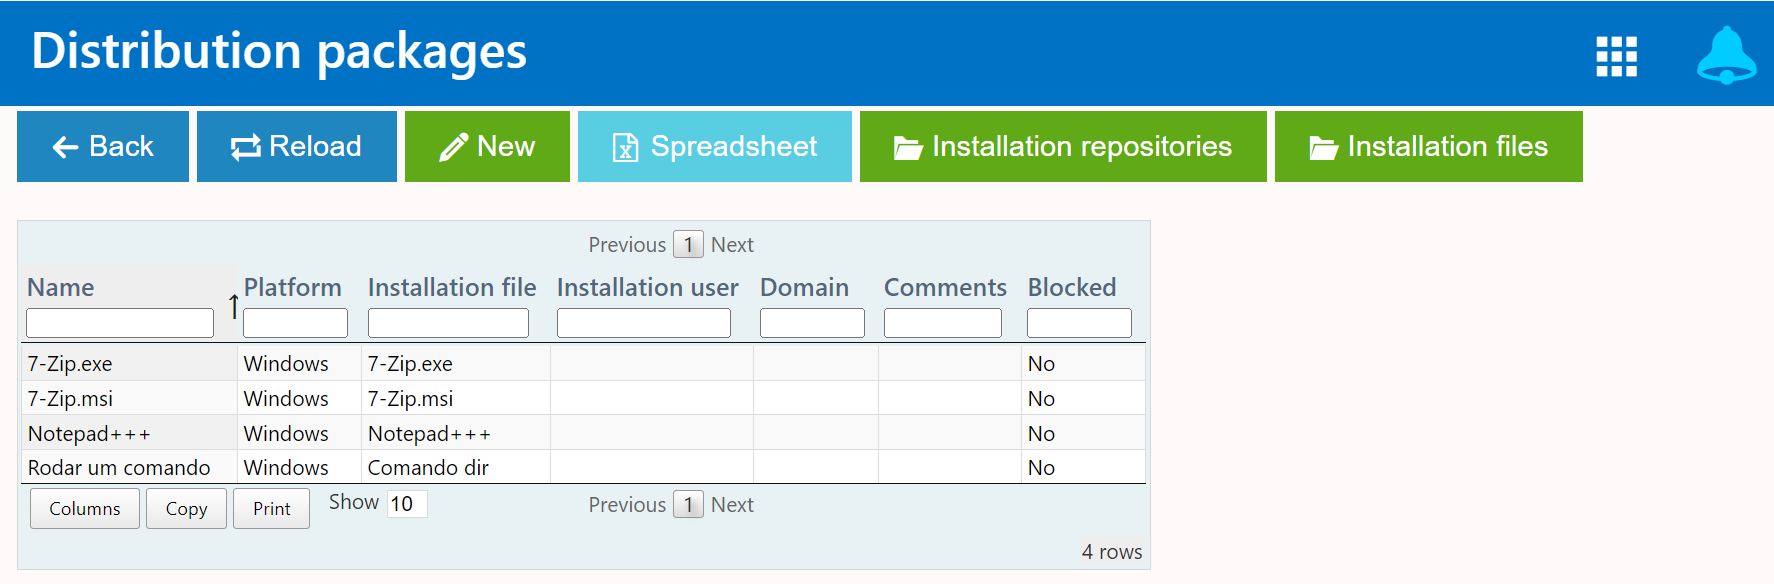Screen dimensions: 1774x584
Task: Open the Notepad+++ package row
Action: pos(89,434)
